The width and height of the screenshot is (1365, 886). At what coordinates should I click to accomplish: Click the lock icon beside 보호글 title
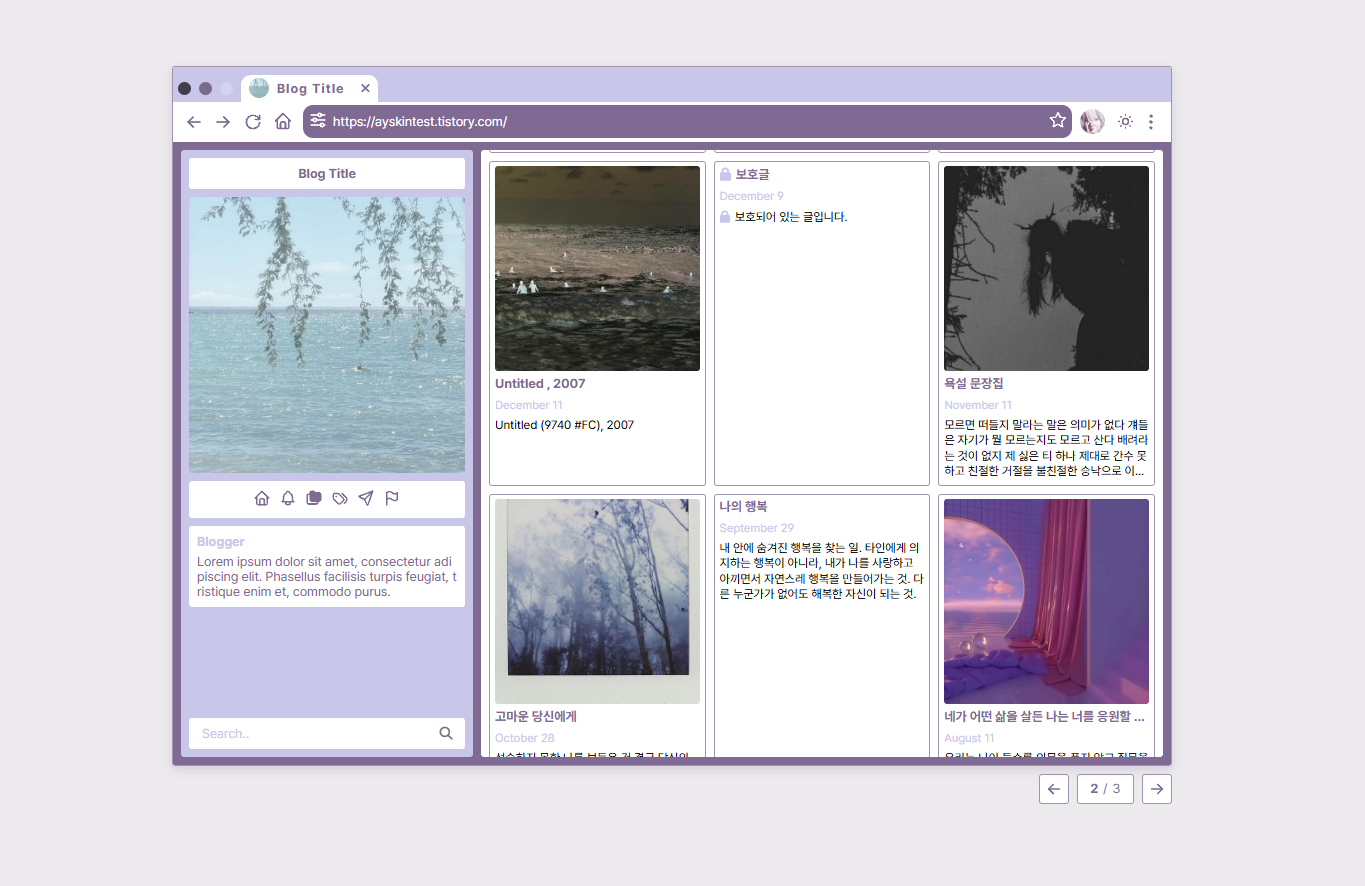(x=725, y=174)
